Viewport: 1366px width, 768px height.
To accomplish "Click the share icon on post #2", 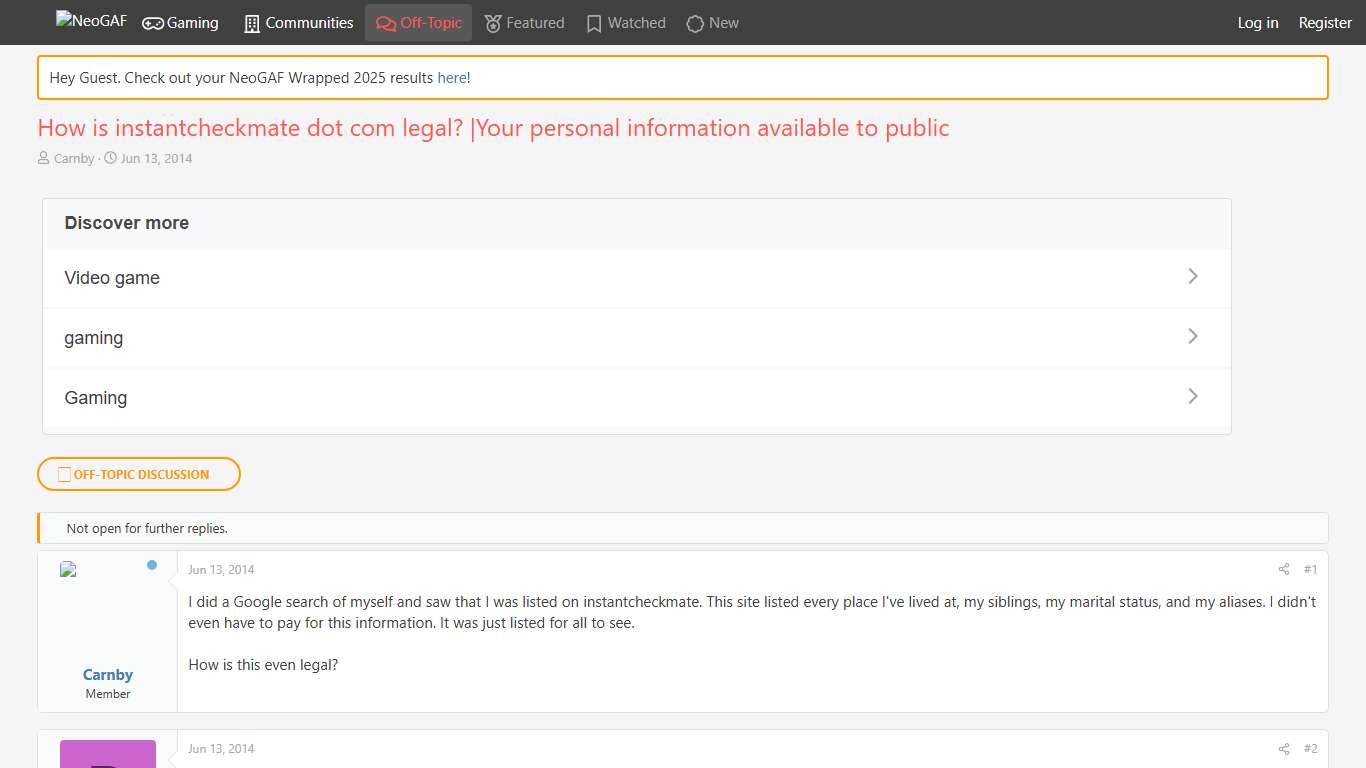I will (1283, 748).
